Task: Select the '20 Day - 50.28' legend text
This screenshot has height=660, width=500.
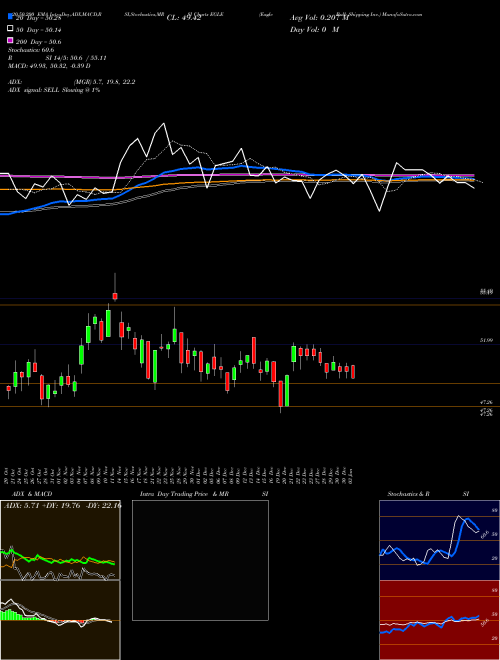Action: (38, 18)
